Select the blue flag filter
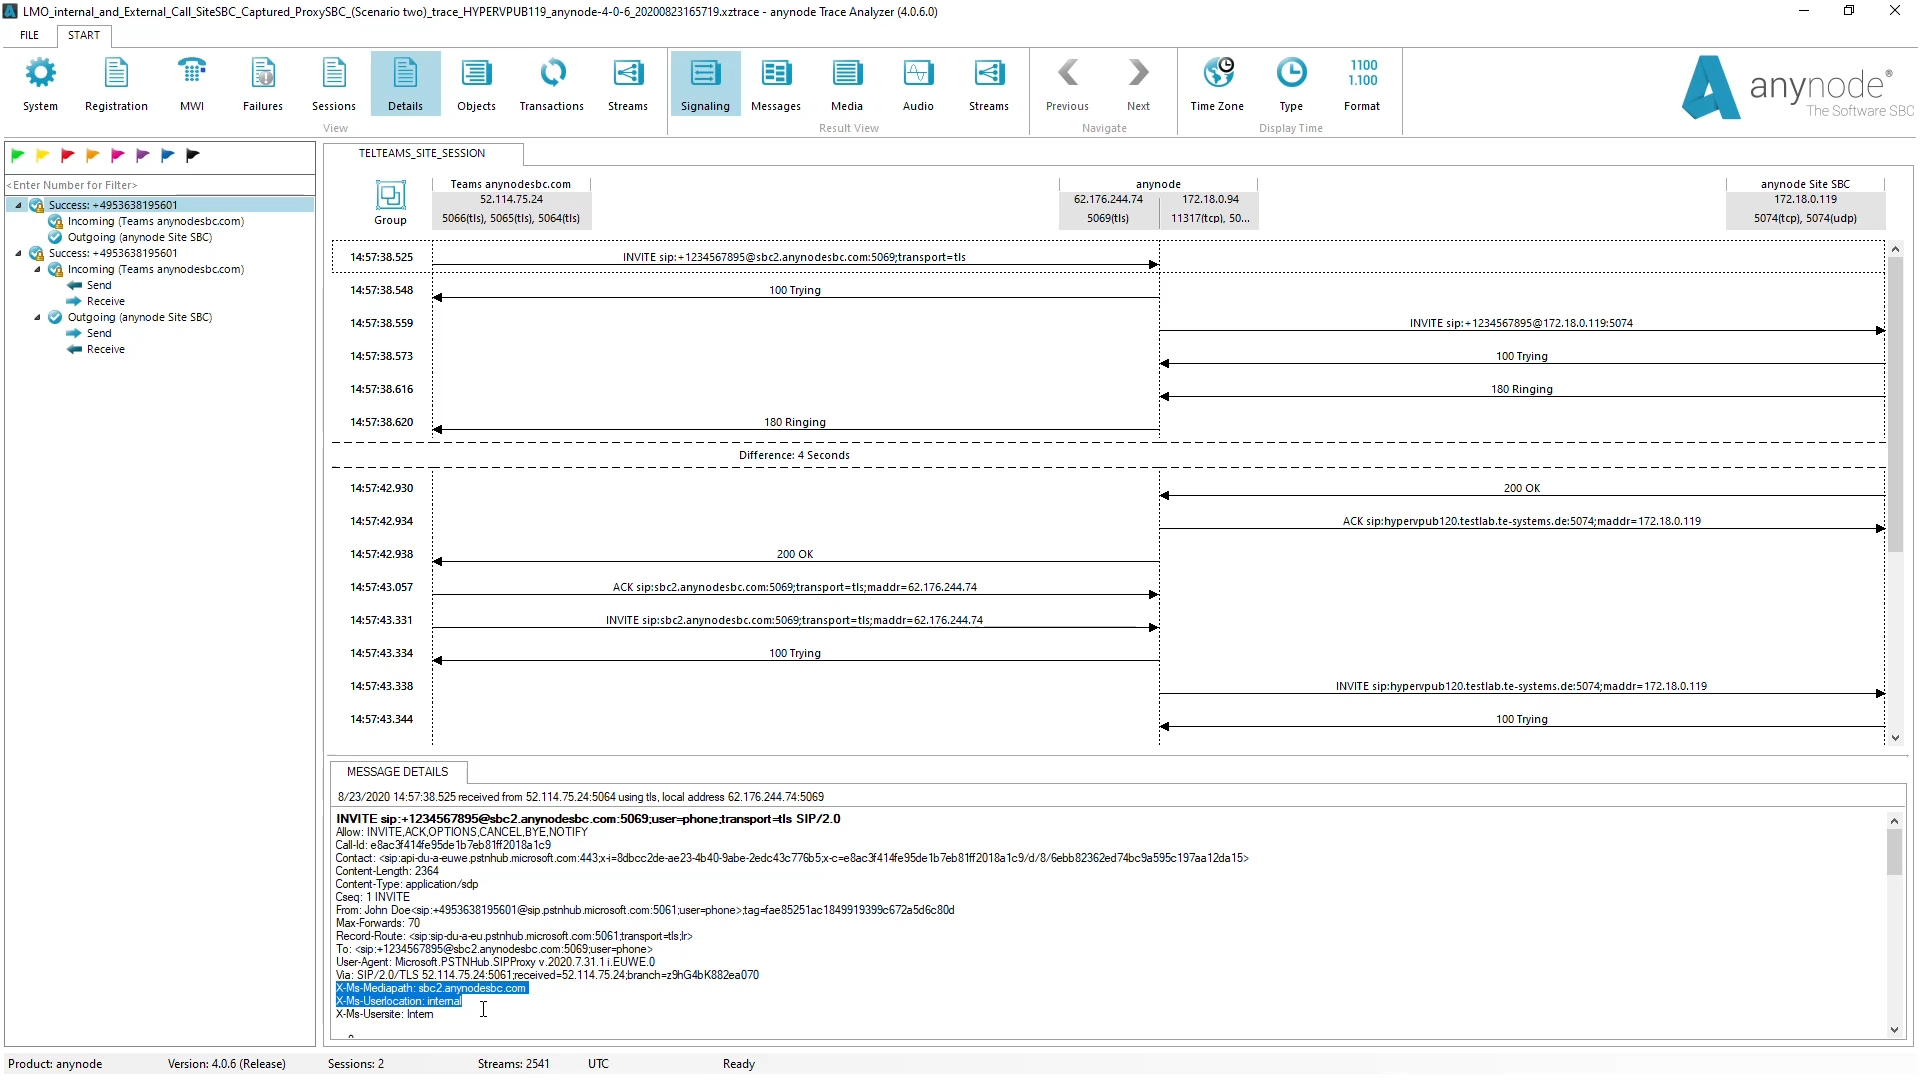1920x1080 pixels. 167,155
